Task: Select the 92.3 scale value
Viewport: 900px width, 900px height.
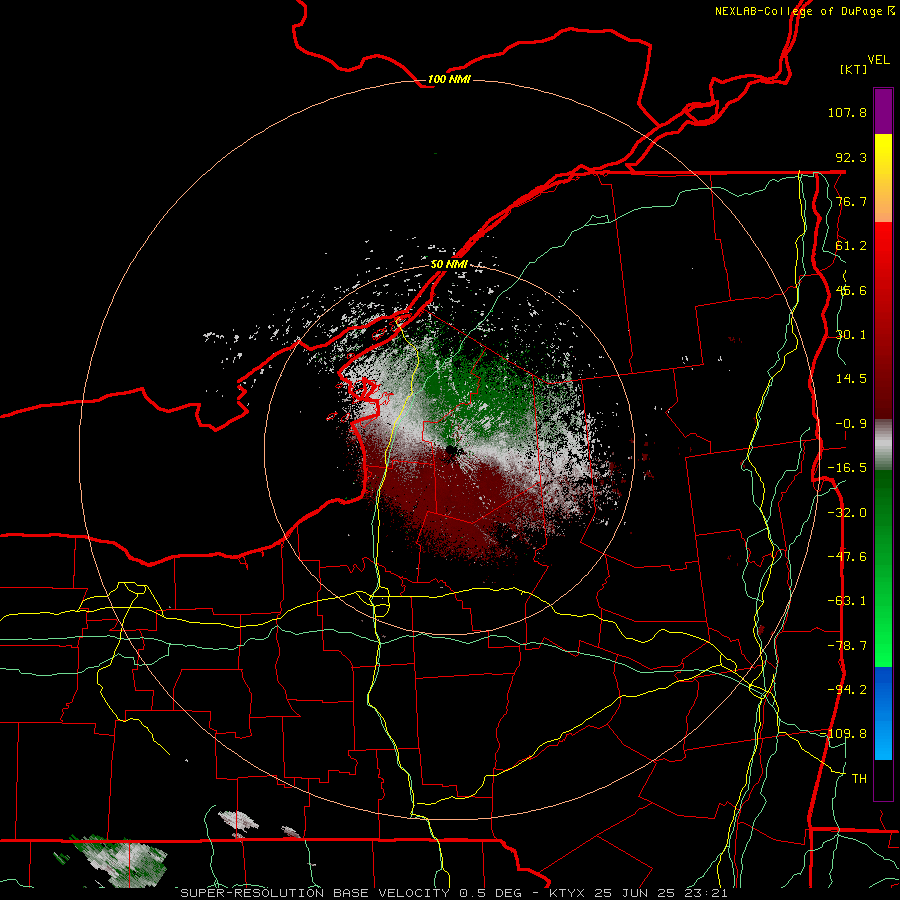Action: click(851, 157)
